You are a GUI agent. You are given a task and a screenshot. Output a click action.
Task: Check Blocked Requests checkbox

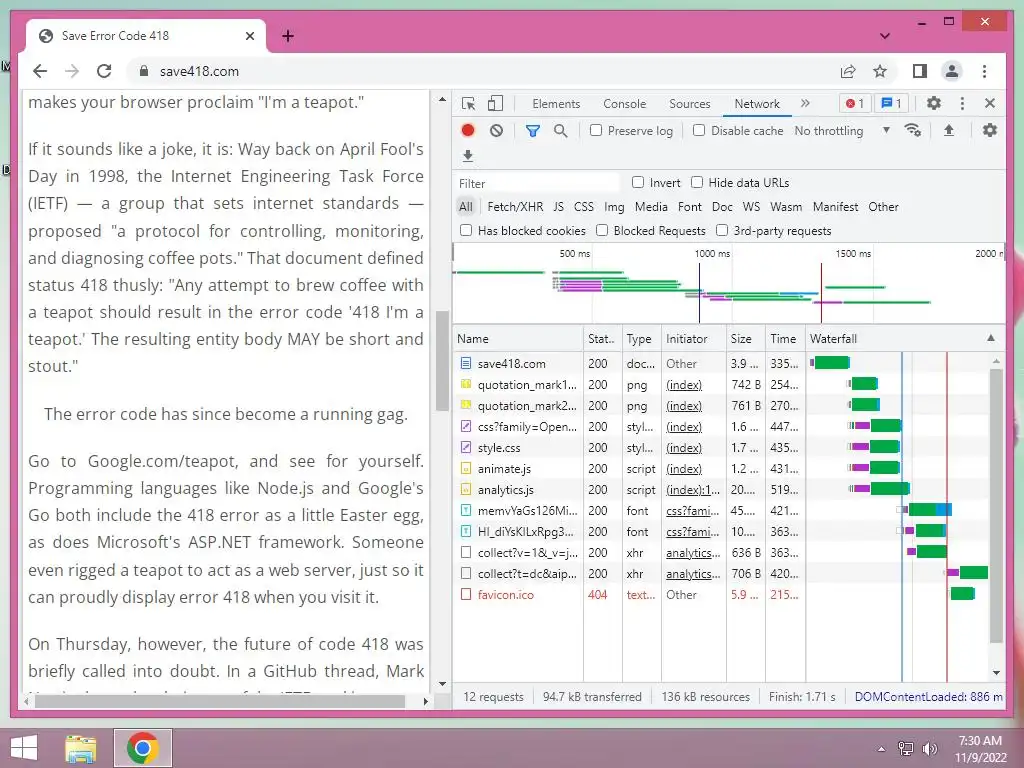pyautogui.click(x=601, y=230)
